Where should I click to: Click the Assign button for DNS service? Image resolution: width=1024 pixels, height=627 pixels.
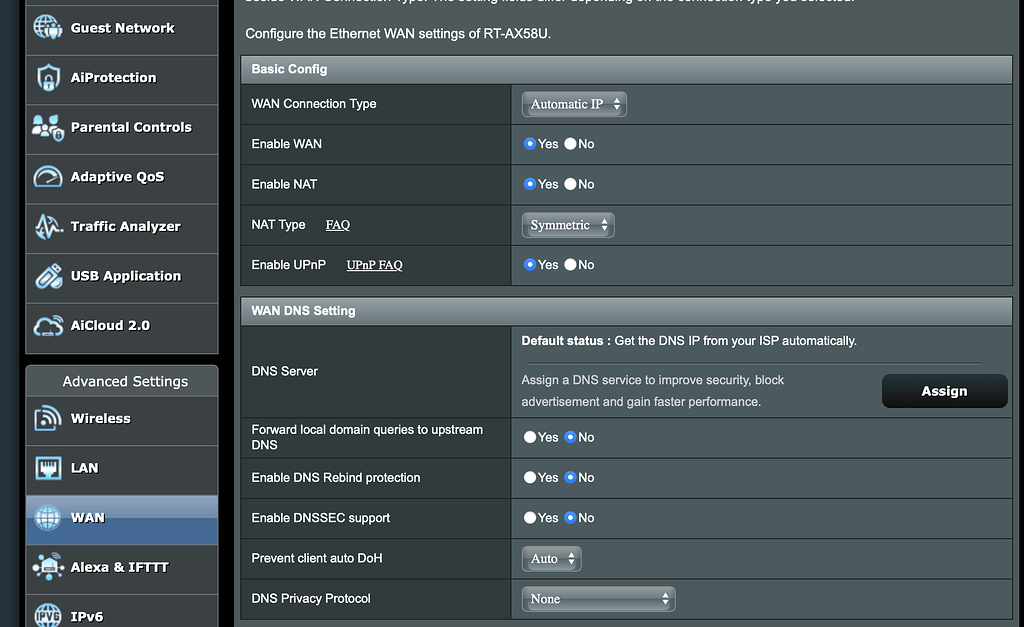coord(944,391)
